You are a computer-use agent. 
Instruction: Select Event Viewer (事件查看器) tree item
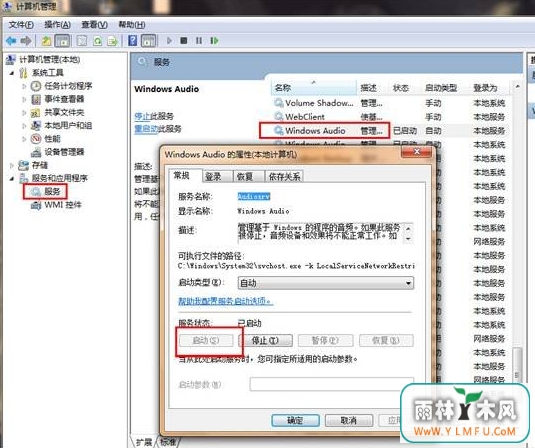(x=57, y=99)
